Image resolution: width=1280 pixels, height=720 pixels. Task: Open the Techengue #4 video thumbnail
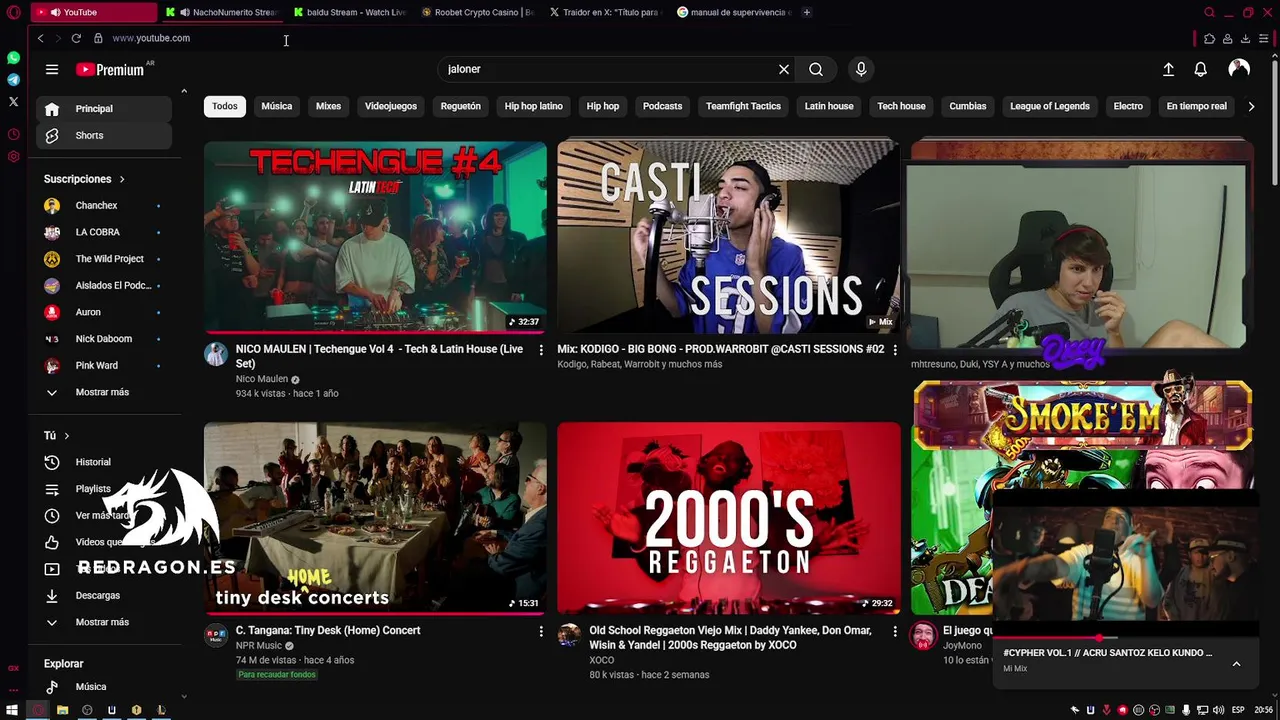click(375, 237)
